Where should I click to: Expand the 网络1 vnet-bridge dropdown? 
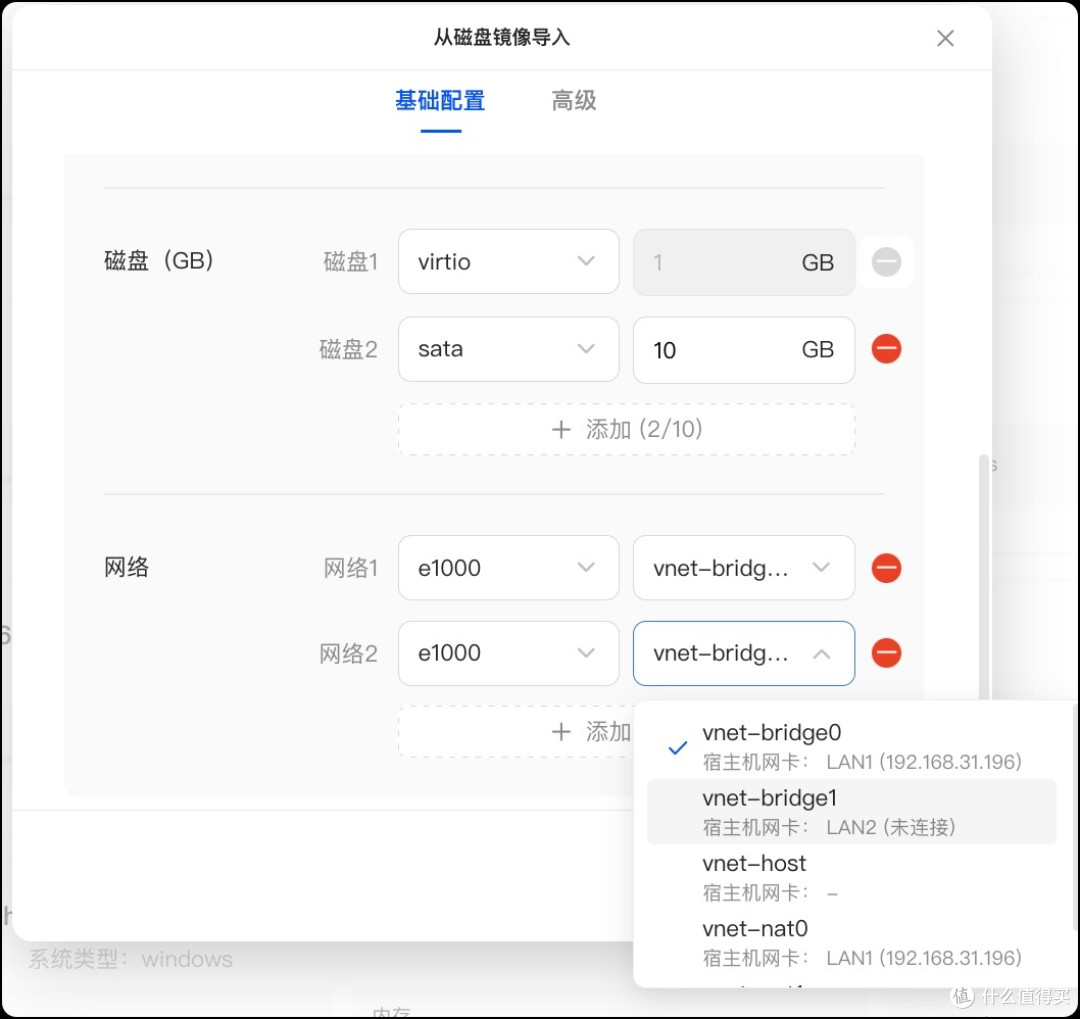[744, 568]
